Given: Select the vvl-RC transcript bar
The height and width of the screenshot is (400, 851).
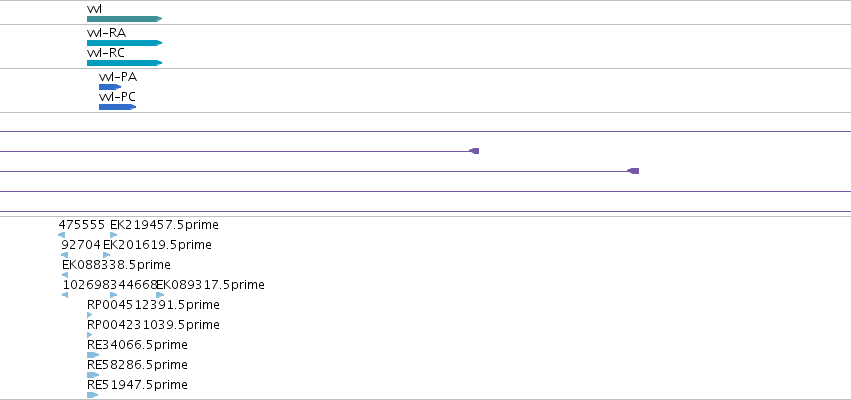Looking at the screenshot, I should [124, 63].
